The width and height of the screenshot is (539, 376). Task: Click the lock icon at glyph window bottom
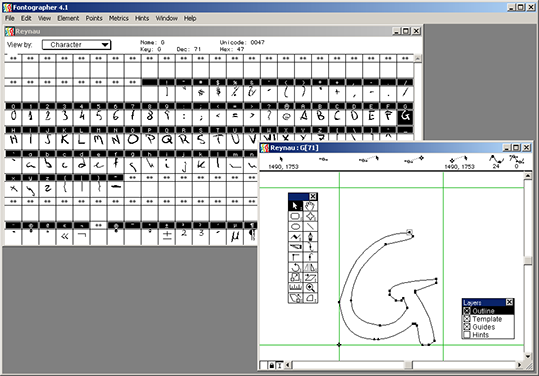click(272, 365)
